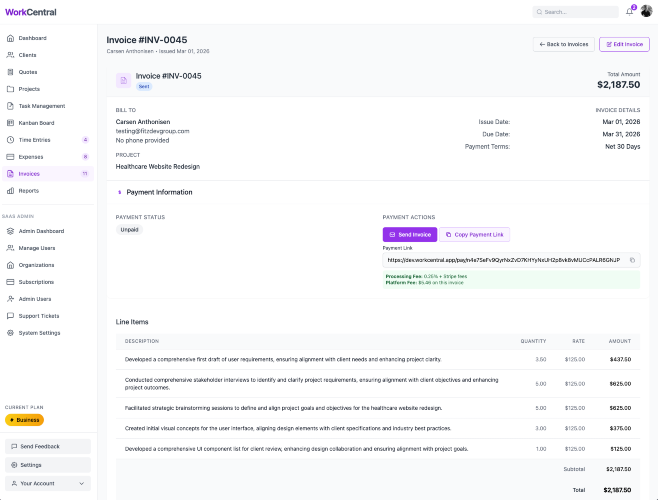The height and width of the screenshot is (500, 658).
Task: Collapse the Payment Information section
Action: click(120, 192)
